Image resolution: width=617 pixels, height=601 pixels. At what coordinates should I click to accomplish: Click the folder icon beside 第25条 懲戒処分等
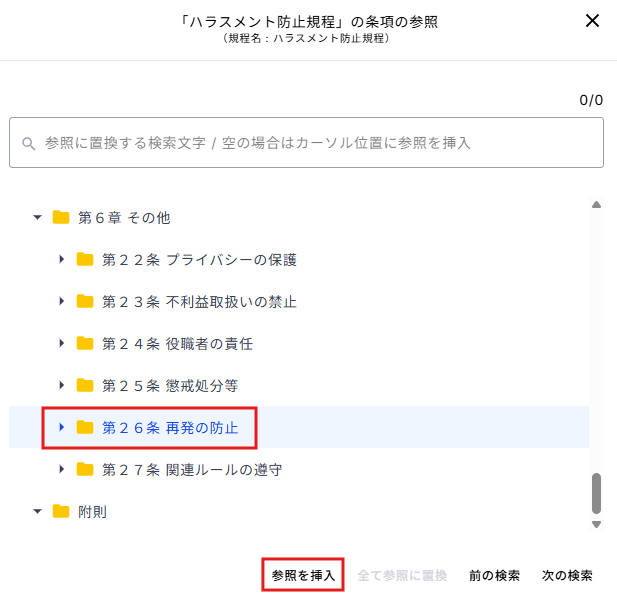pyautogui.click(x=85, y=385)
